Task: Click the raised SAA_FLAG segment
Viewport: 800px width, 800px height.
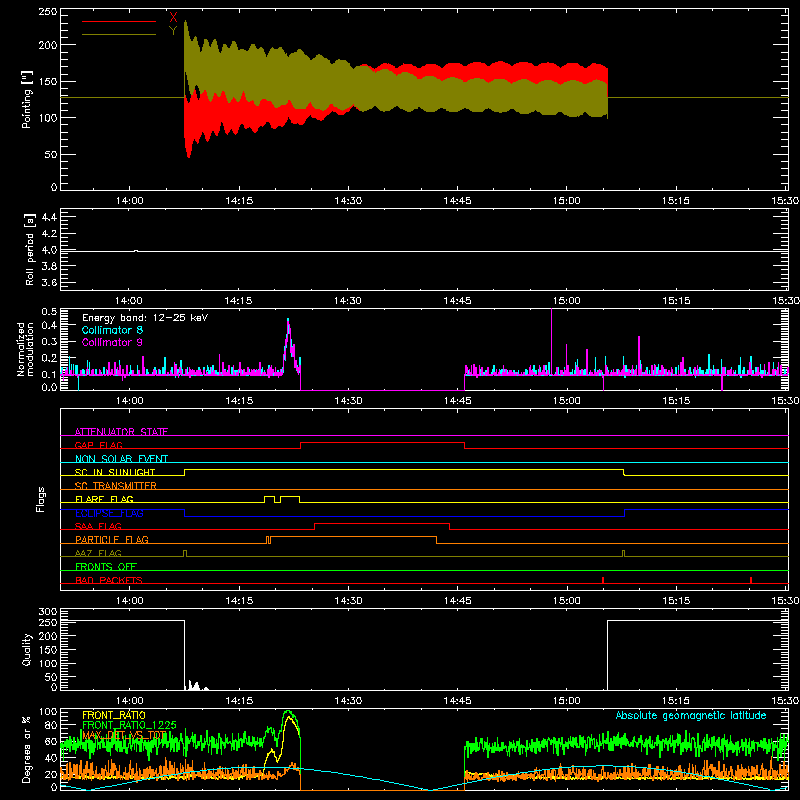Action: point(382,523)
